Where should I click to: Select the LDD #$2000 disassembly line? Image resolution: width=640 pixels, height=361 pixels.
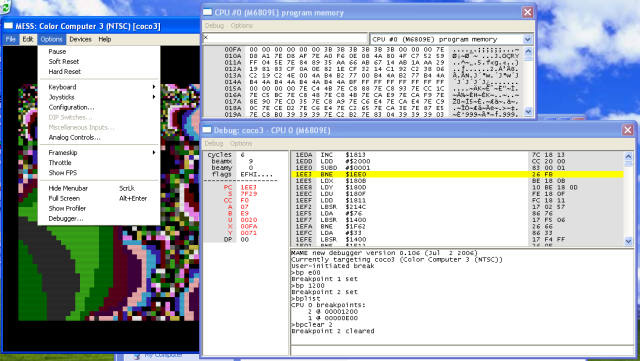pyautogui.click(x=458, y=161)
